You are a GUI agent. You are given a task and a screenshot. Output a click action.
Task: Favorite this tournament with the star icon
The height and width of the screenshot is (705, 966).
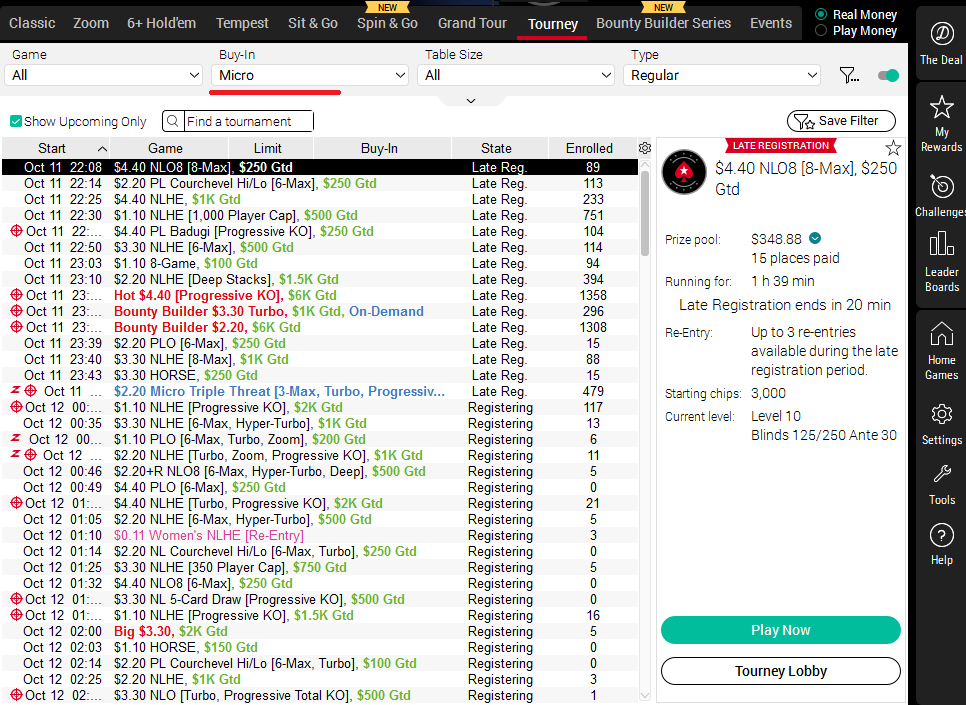(x=893, y=148)
